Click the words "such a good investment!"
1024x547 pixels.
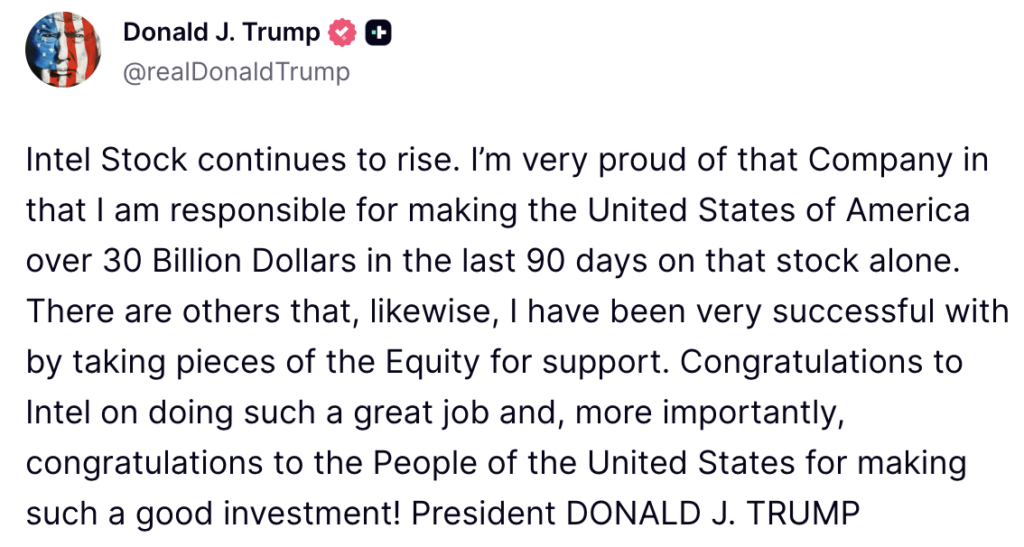click(214, 514)
